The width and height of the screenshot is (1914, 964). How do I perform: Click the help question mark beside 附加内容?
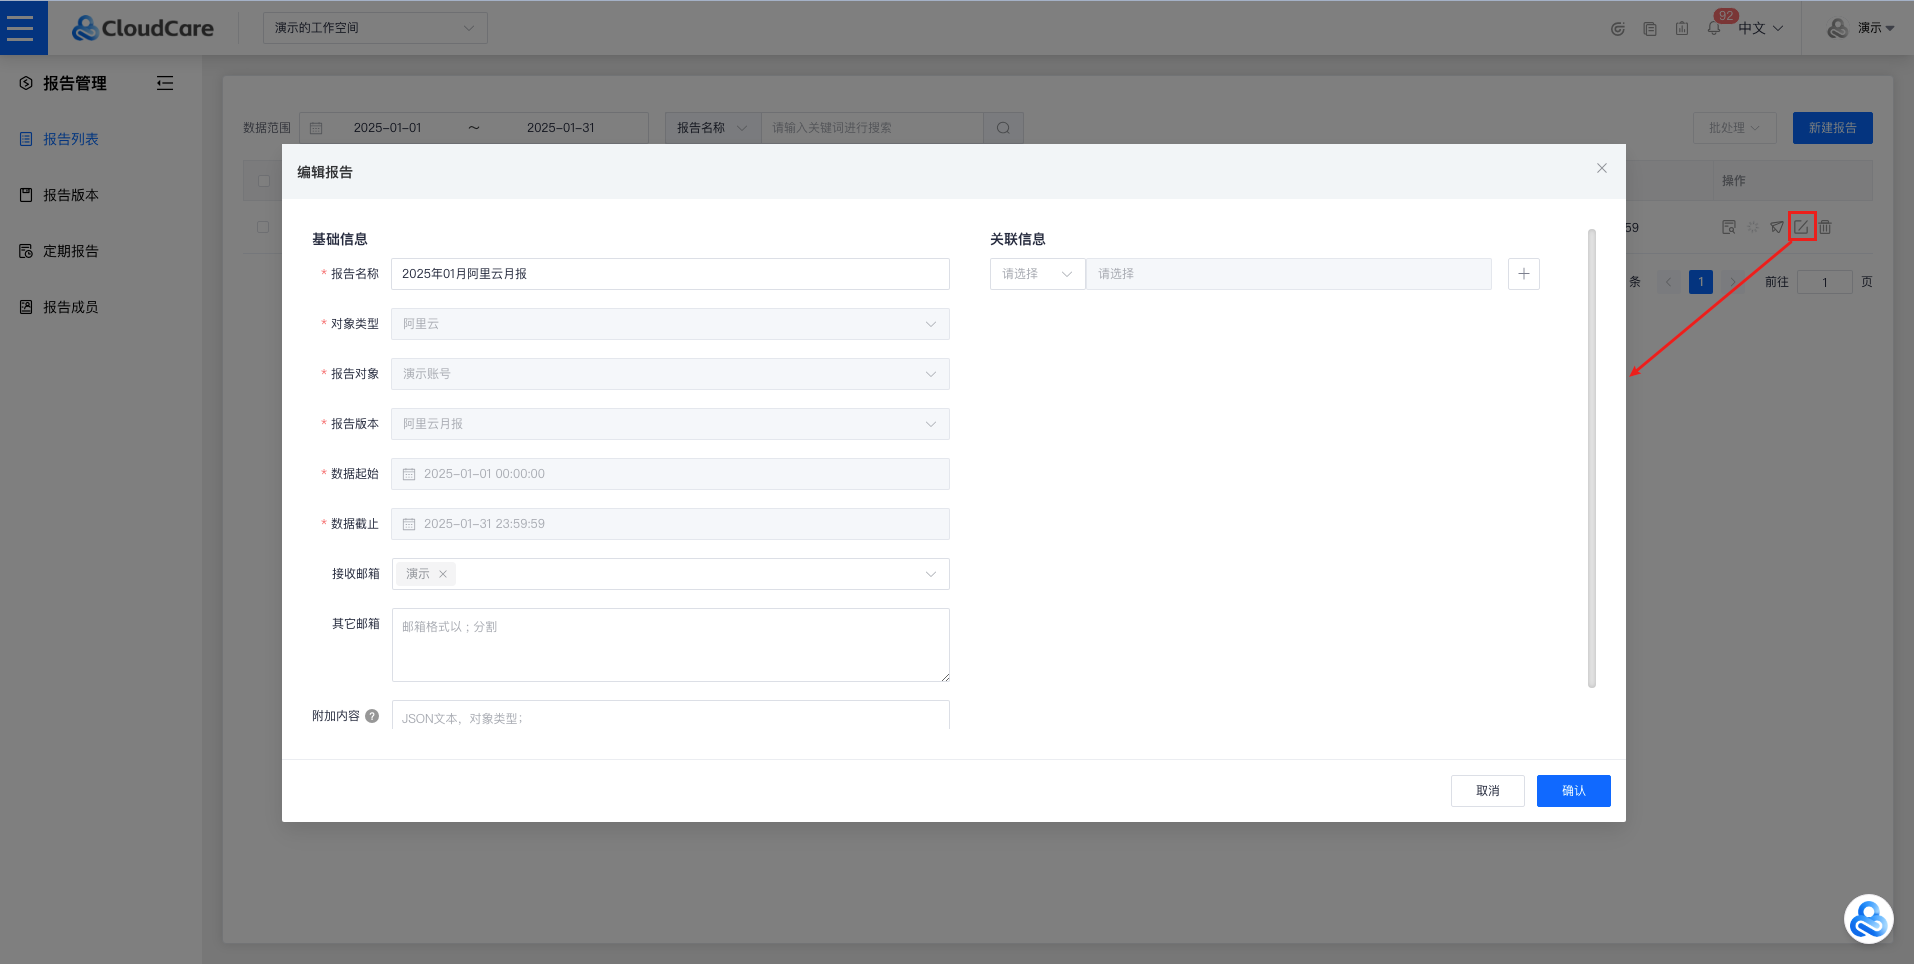pyautogui.click(x=372, y=716)
